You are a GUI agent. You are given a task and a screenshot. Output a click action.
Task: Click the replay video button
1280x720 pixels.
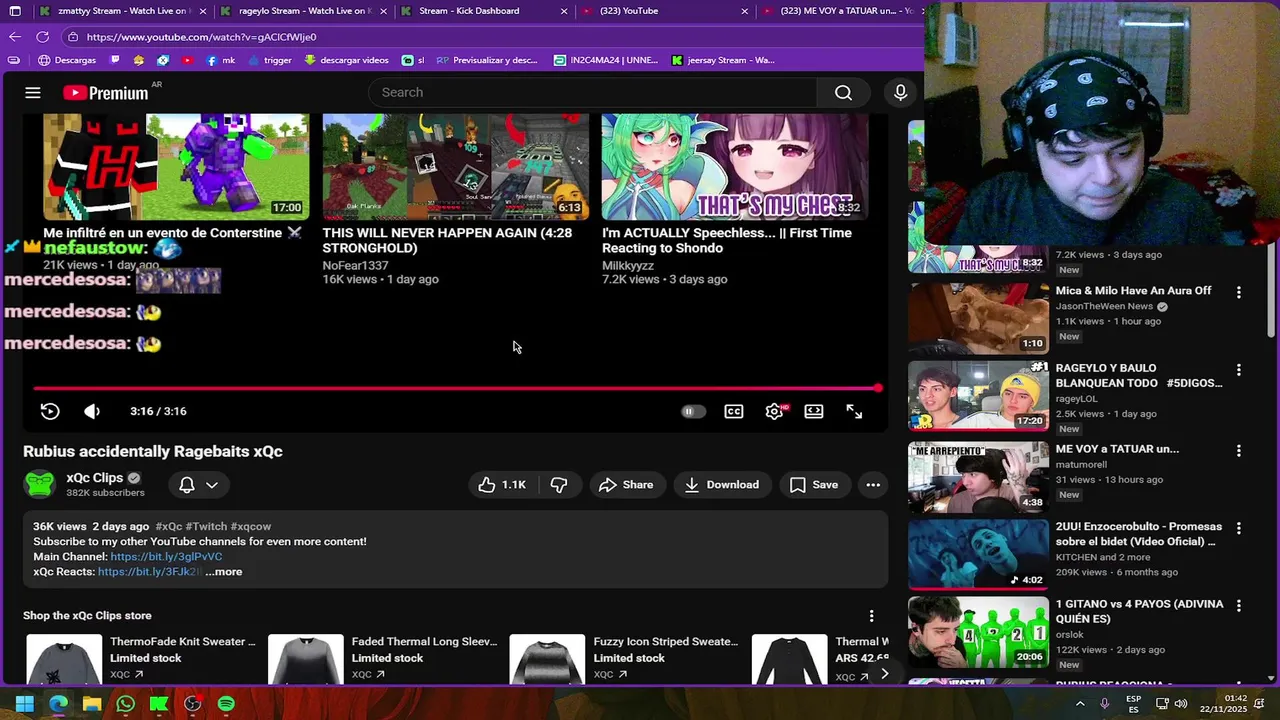(50, 411)
